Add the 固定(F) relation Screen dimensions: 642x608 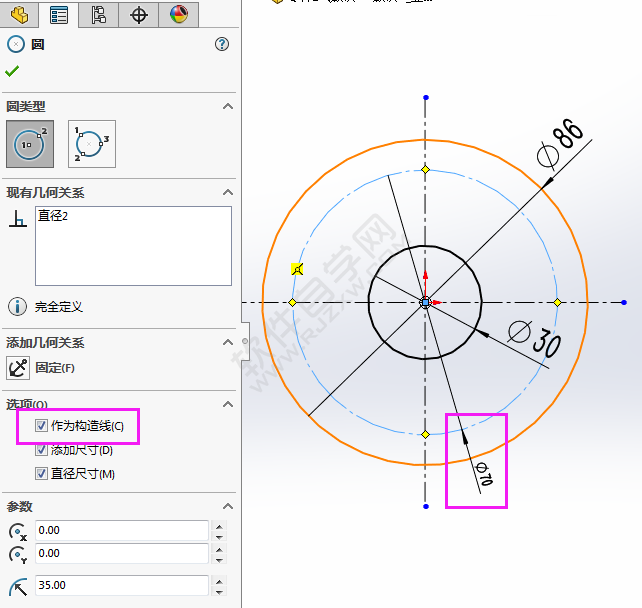pos(55,368)
